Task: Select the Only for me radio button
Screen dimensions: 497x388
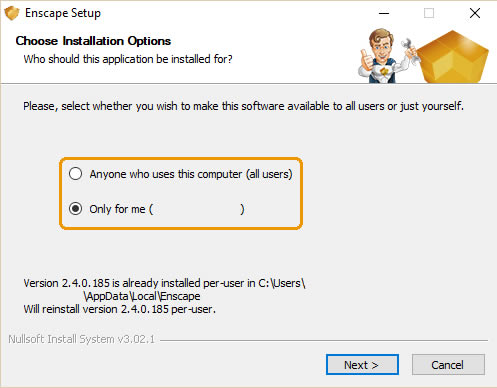Action: [75, 209]
